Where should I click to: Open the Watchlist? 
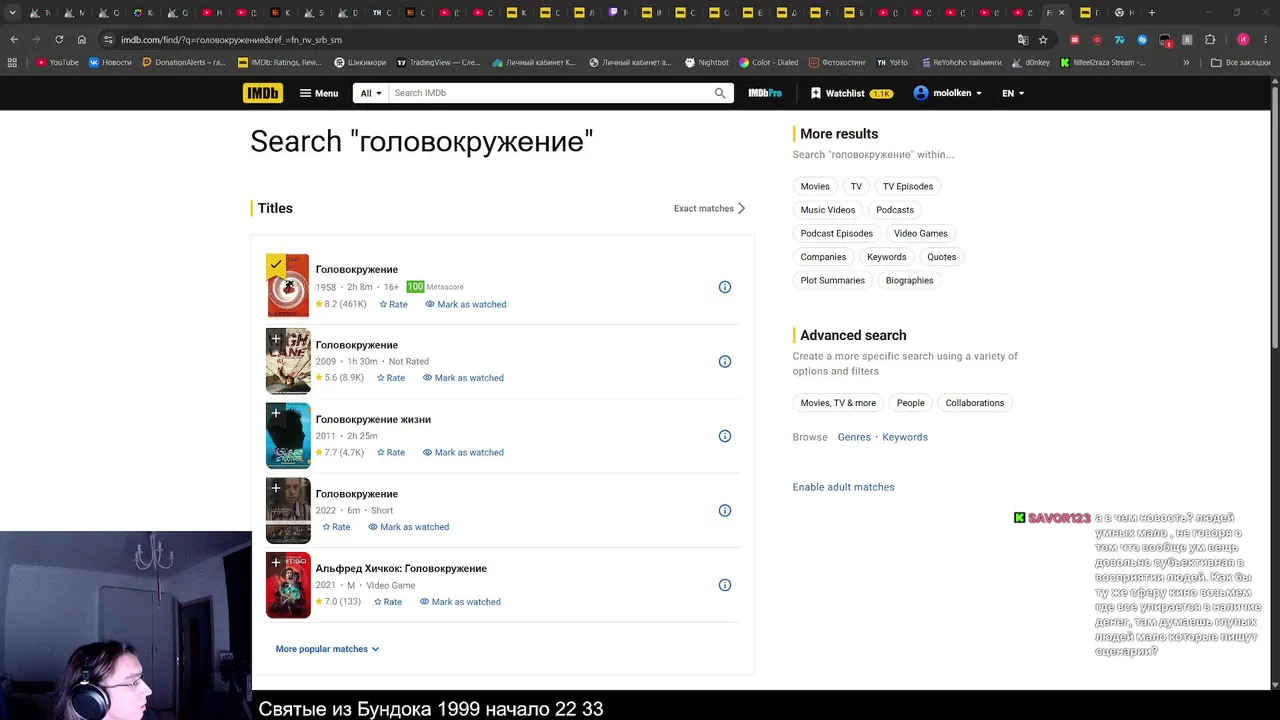(x=852, y=93)
